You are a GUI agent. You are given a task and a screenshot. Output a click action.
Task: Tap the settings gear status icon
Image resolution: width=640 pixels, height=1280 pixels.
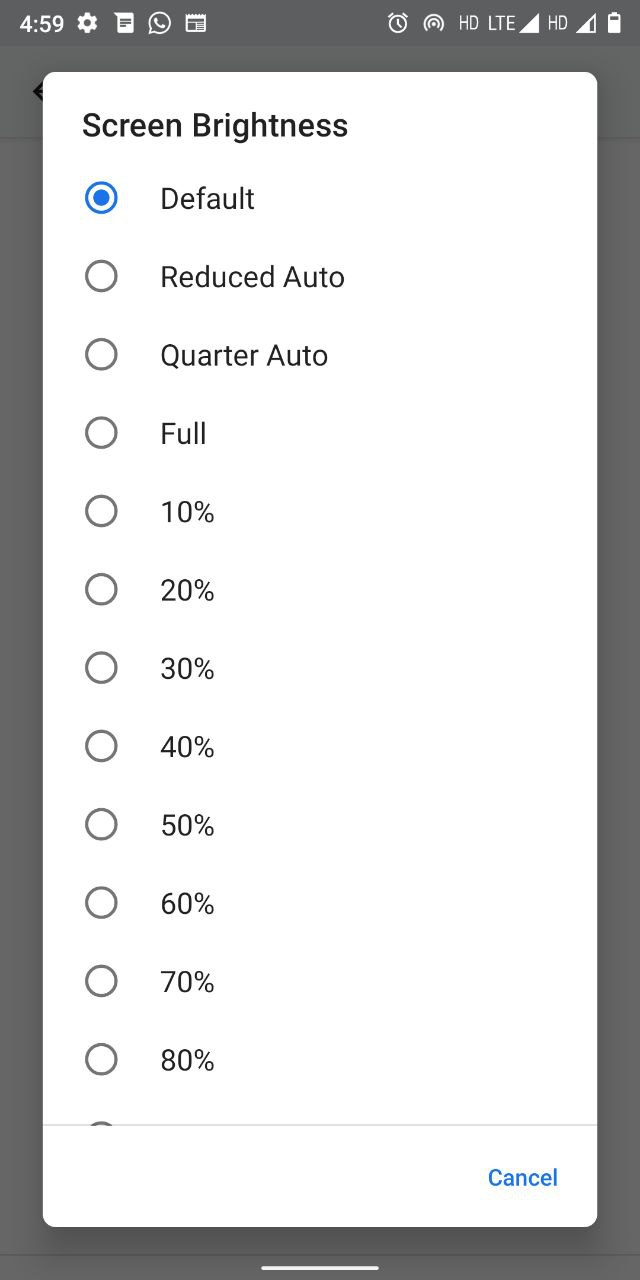pos(88,23)
